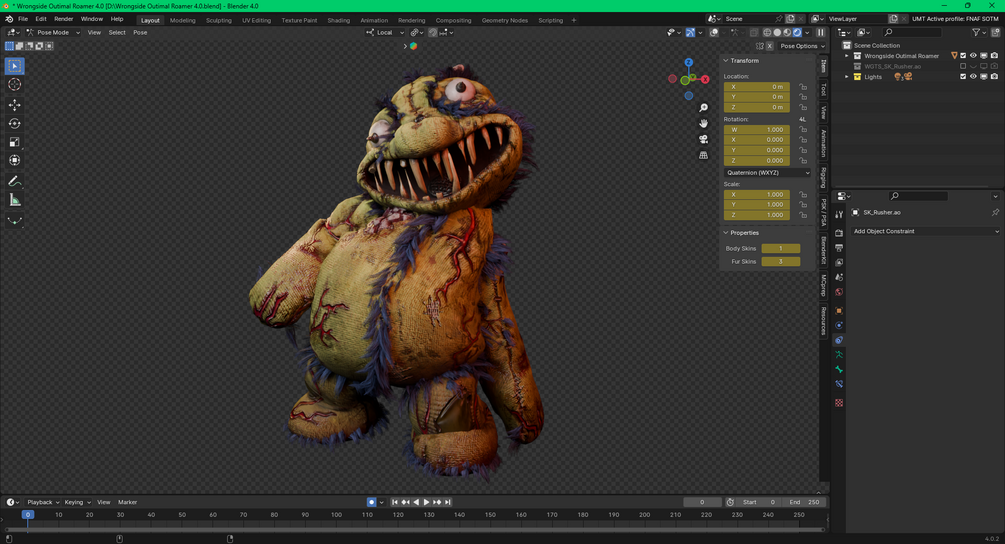Activate the Move tool

[x=15, y=105]
